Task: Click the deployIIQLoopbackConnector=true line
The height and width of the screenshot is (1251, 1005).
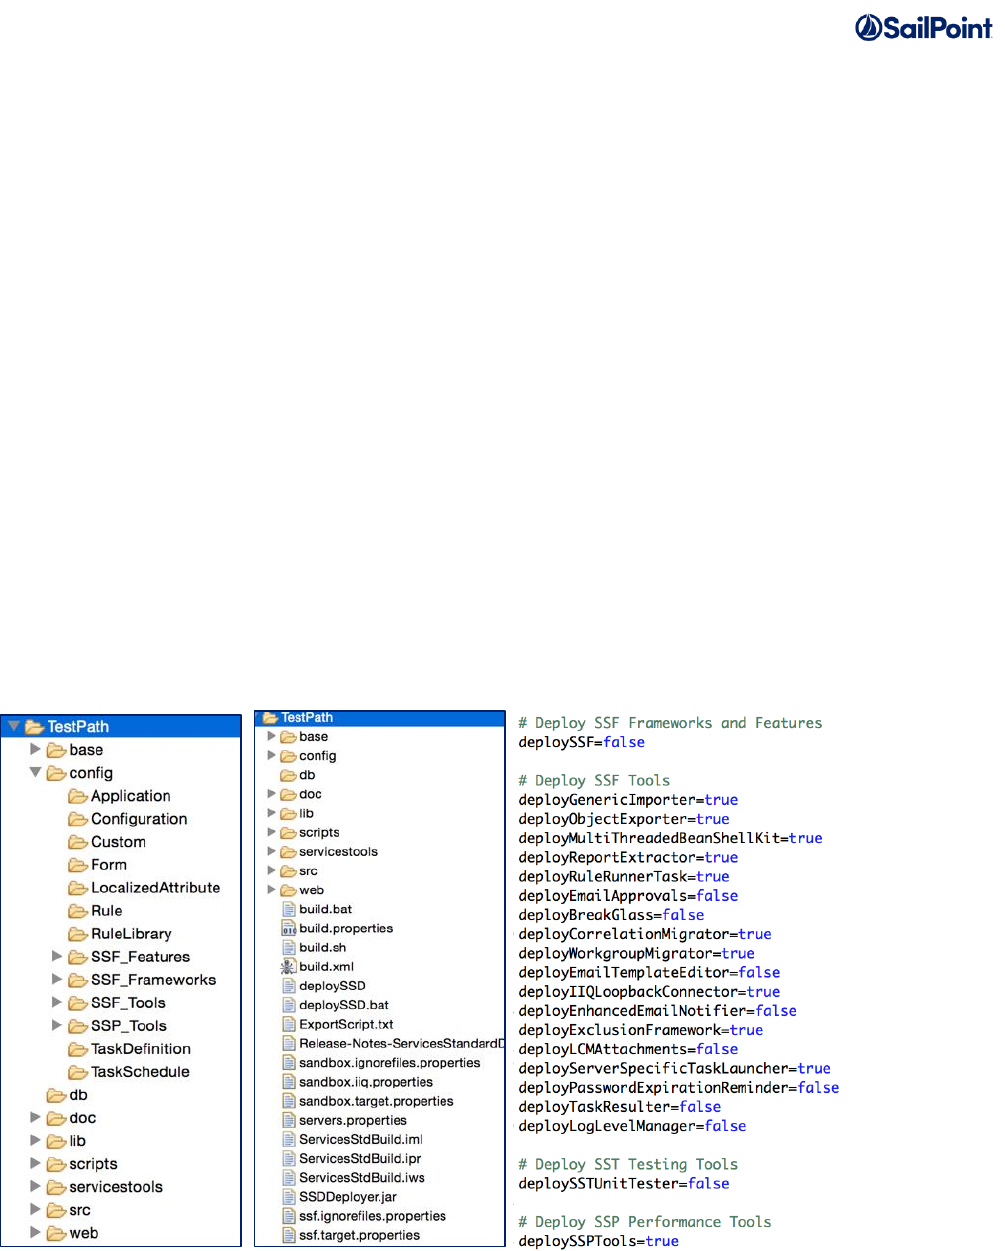Action: 649,992
